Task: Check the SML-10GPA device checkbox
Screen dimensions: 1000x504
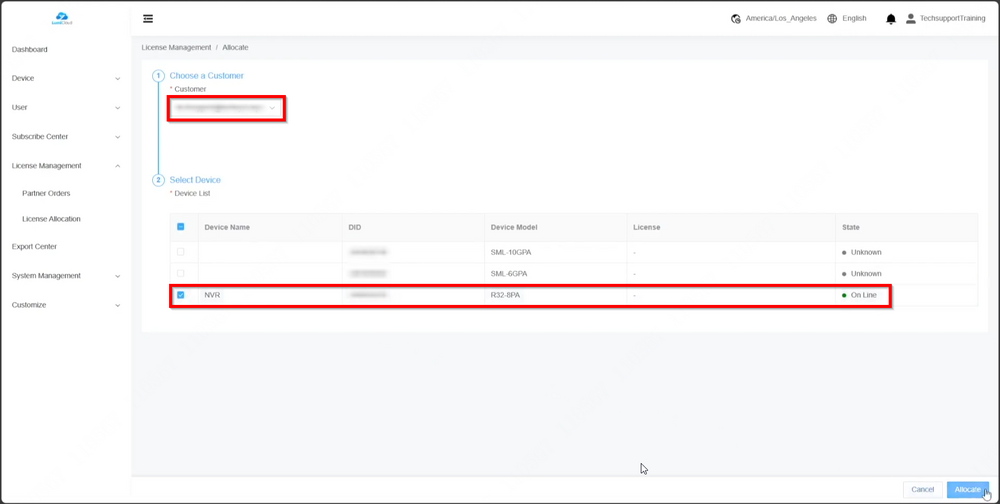Action: (181, 252)
